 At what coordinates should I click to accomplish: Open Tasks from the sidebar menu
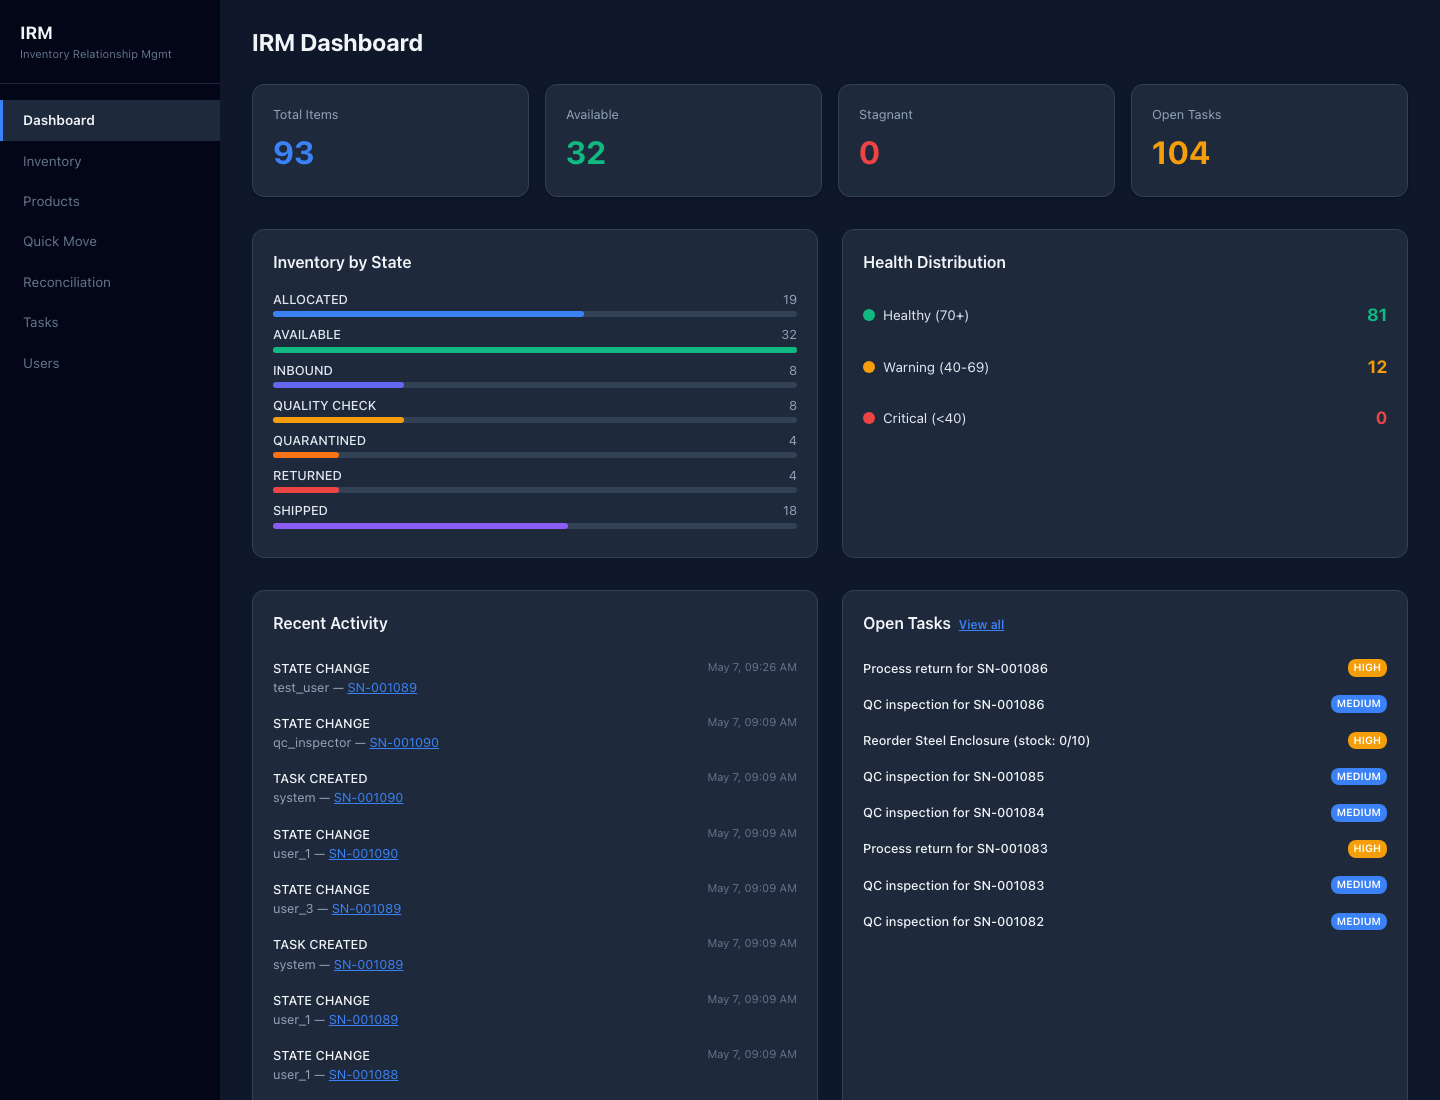click(x=110, y=322)
